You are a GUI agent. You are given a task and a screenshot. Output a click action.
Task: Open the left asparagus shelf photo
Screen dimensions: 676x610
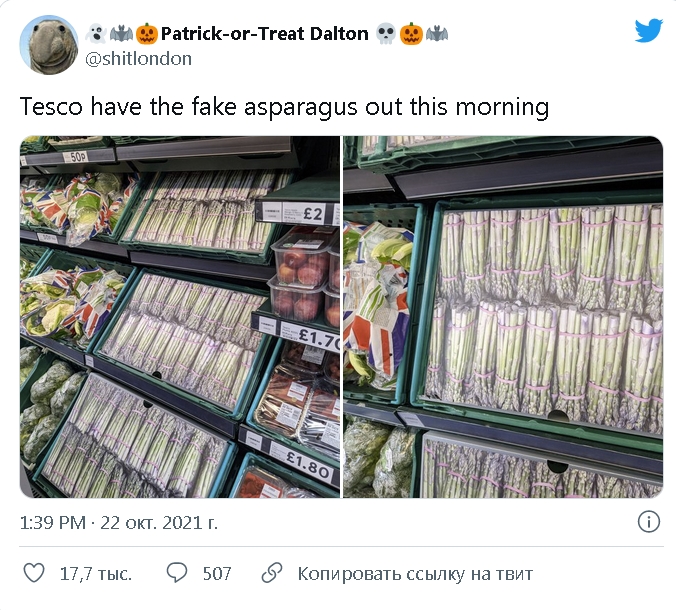coord(180,317)
